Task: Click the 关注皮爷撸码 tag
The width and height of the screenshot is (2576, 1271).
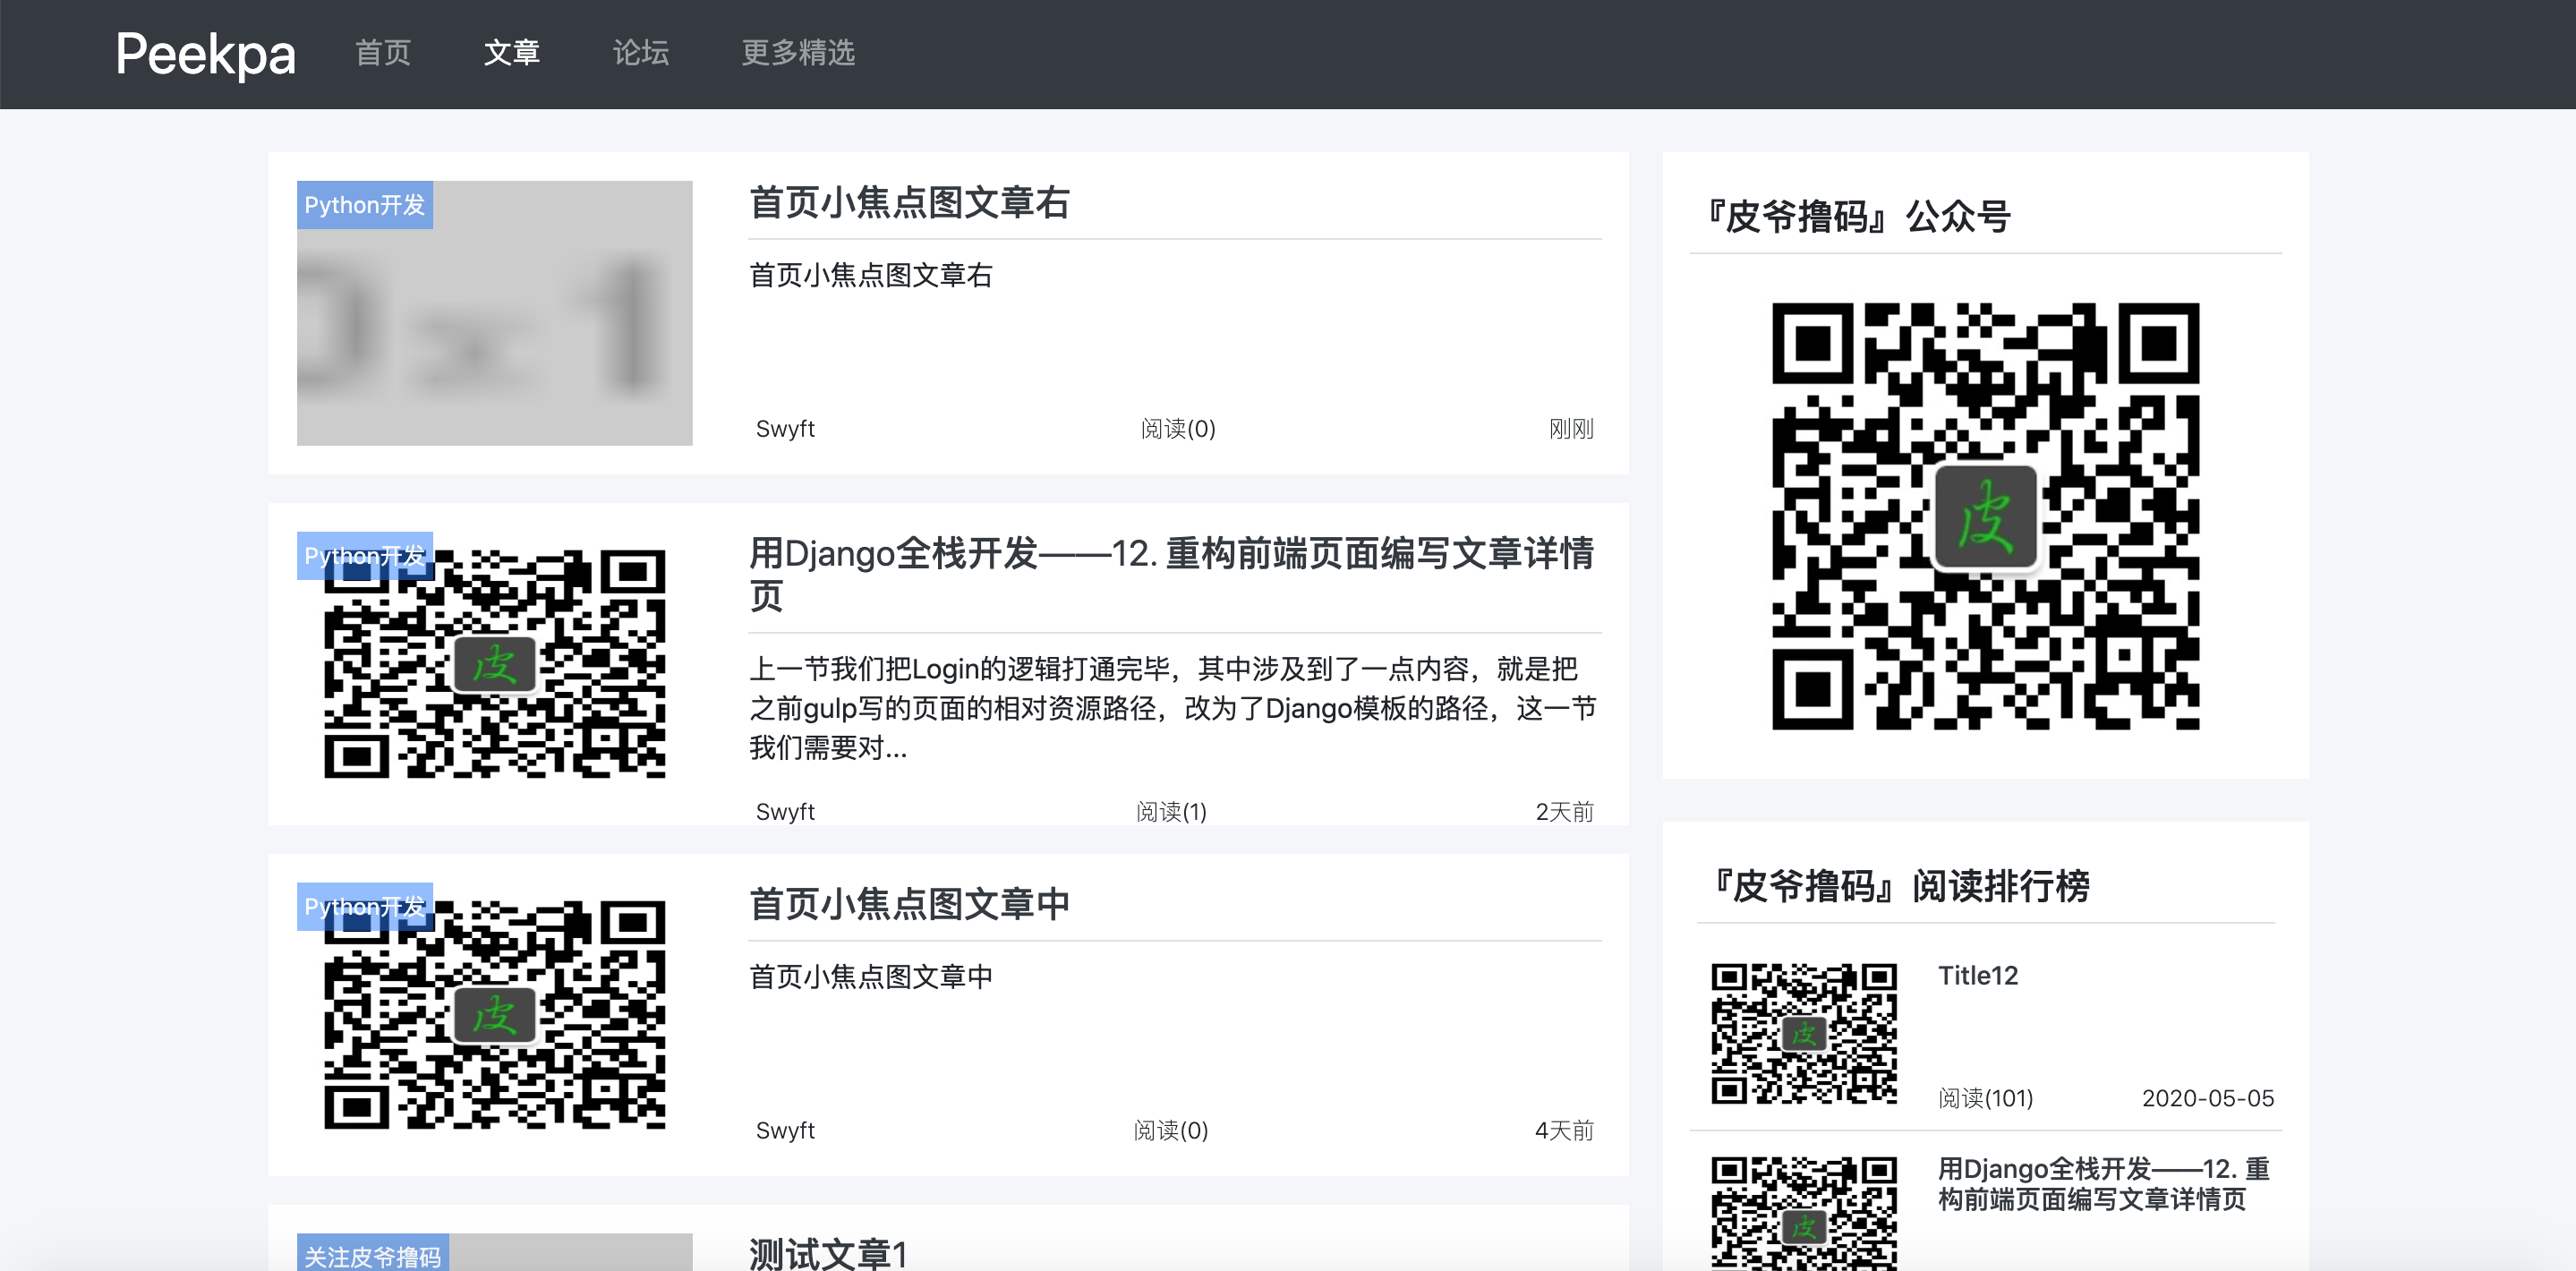Action: pyautogui.click(x=373, y=1254)
